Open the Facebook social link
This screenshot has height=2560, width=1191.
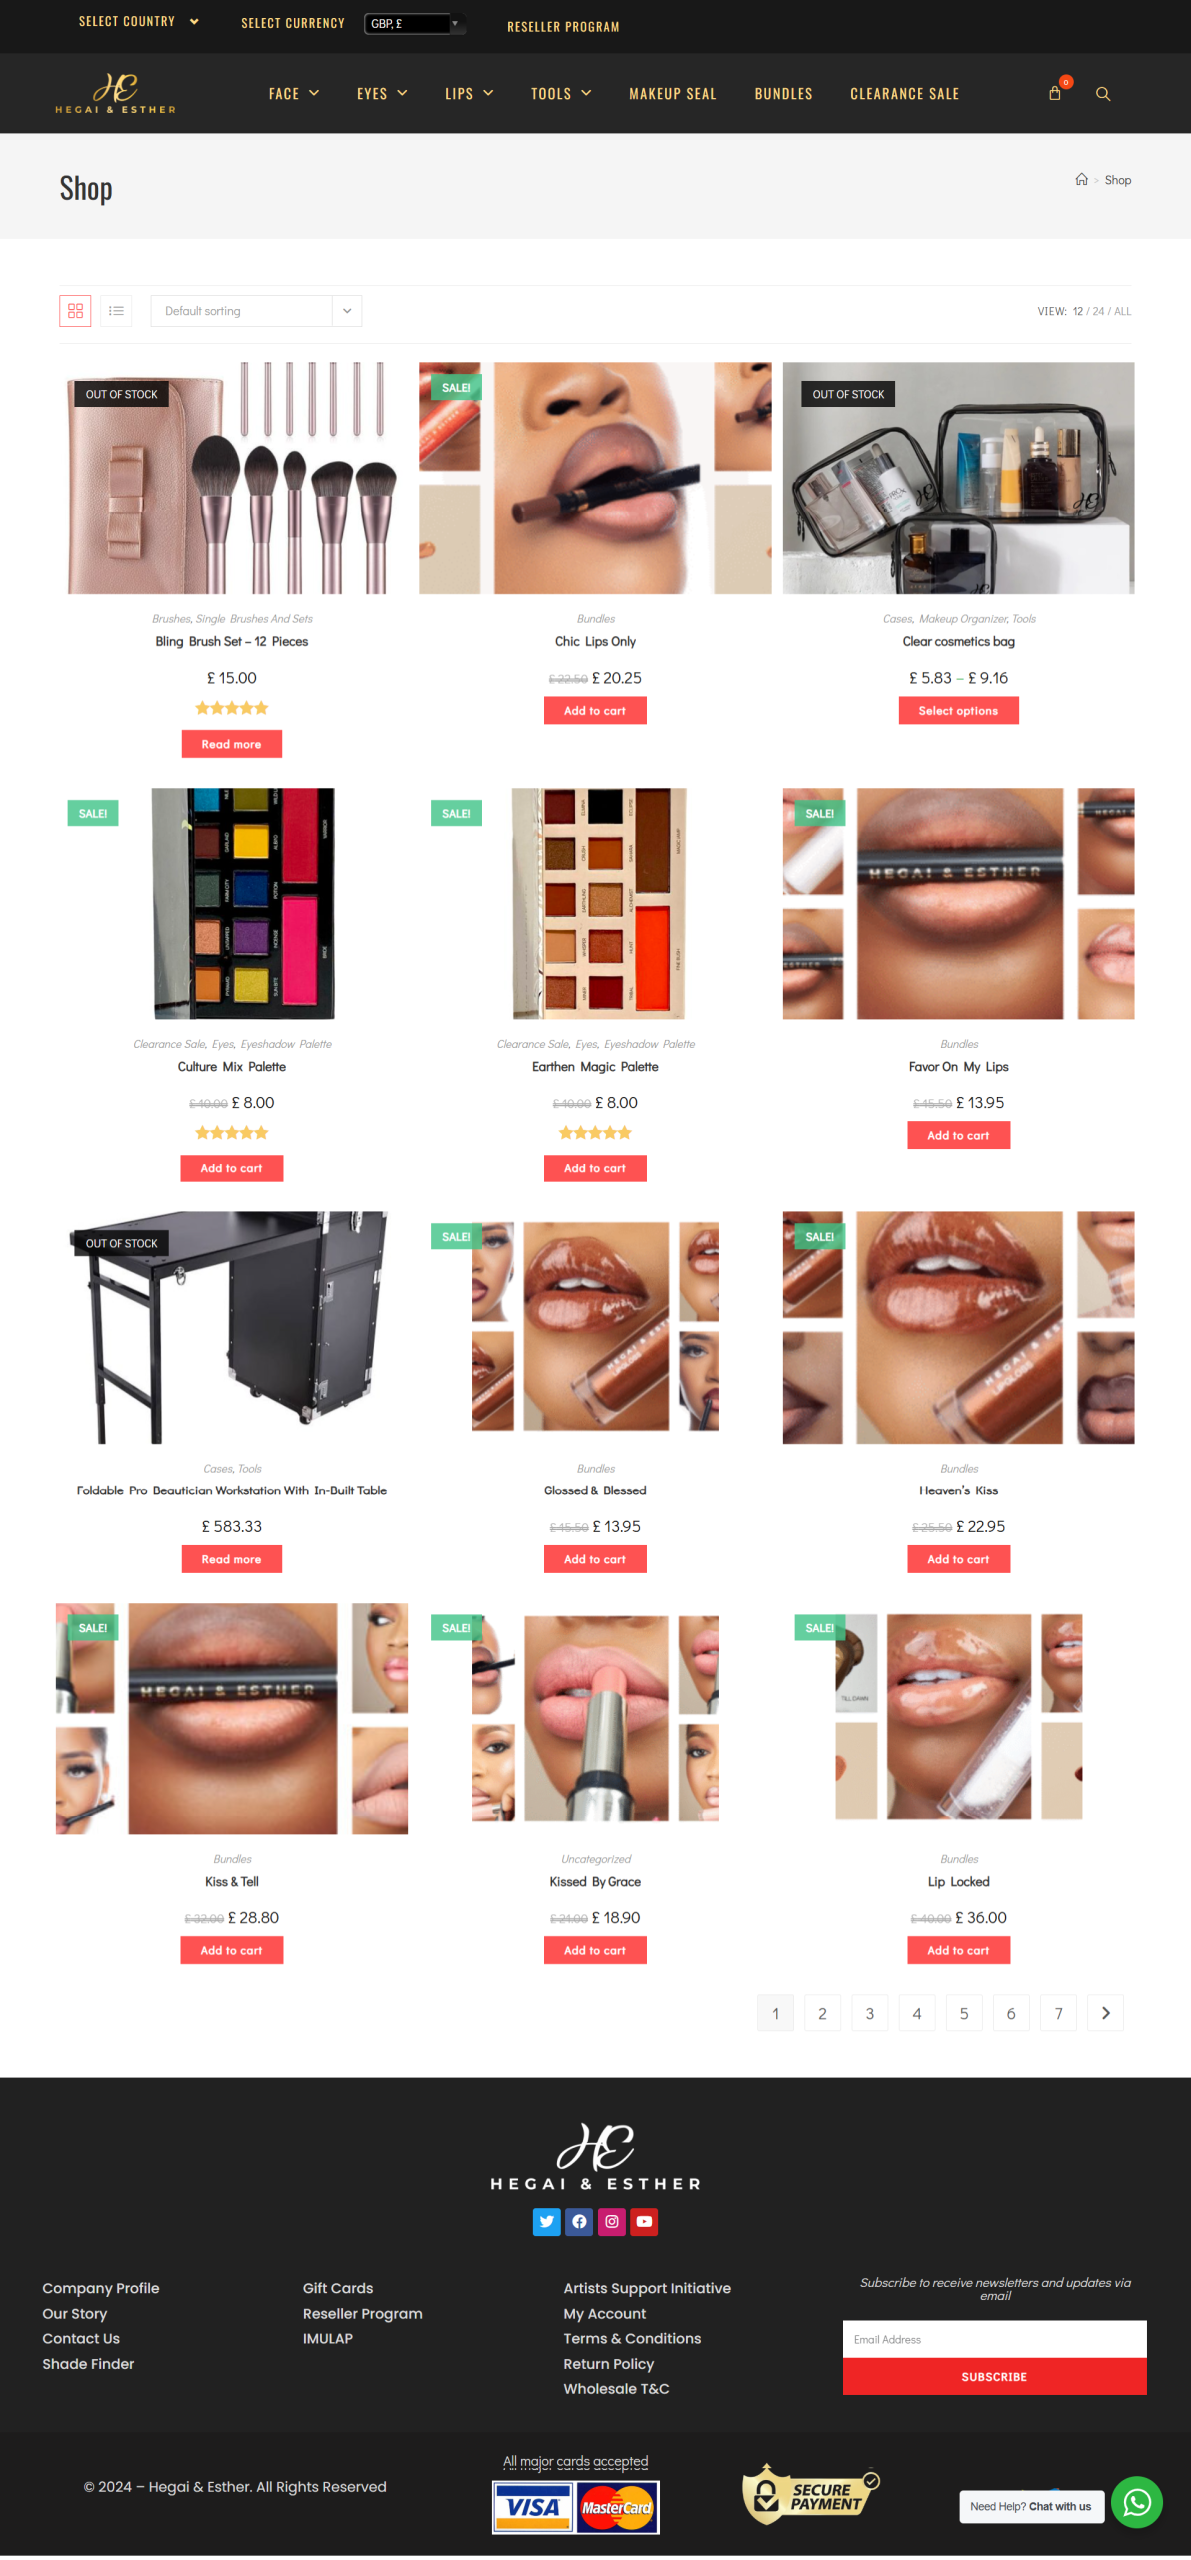pyautogui.click(x=579, y=2222)
